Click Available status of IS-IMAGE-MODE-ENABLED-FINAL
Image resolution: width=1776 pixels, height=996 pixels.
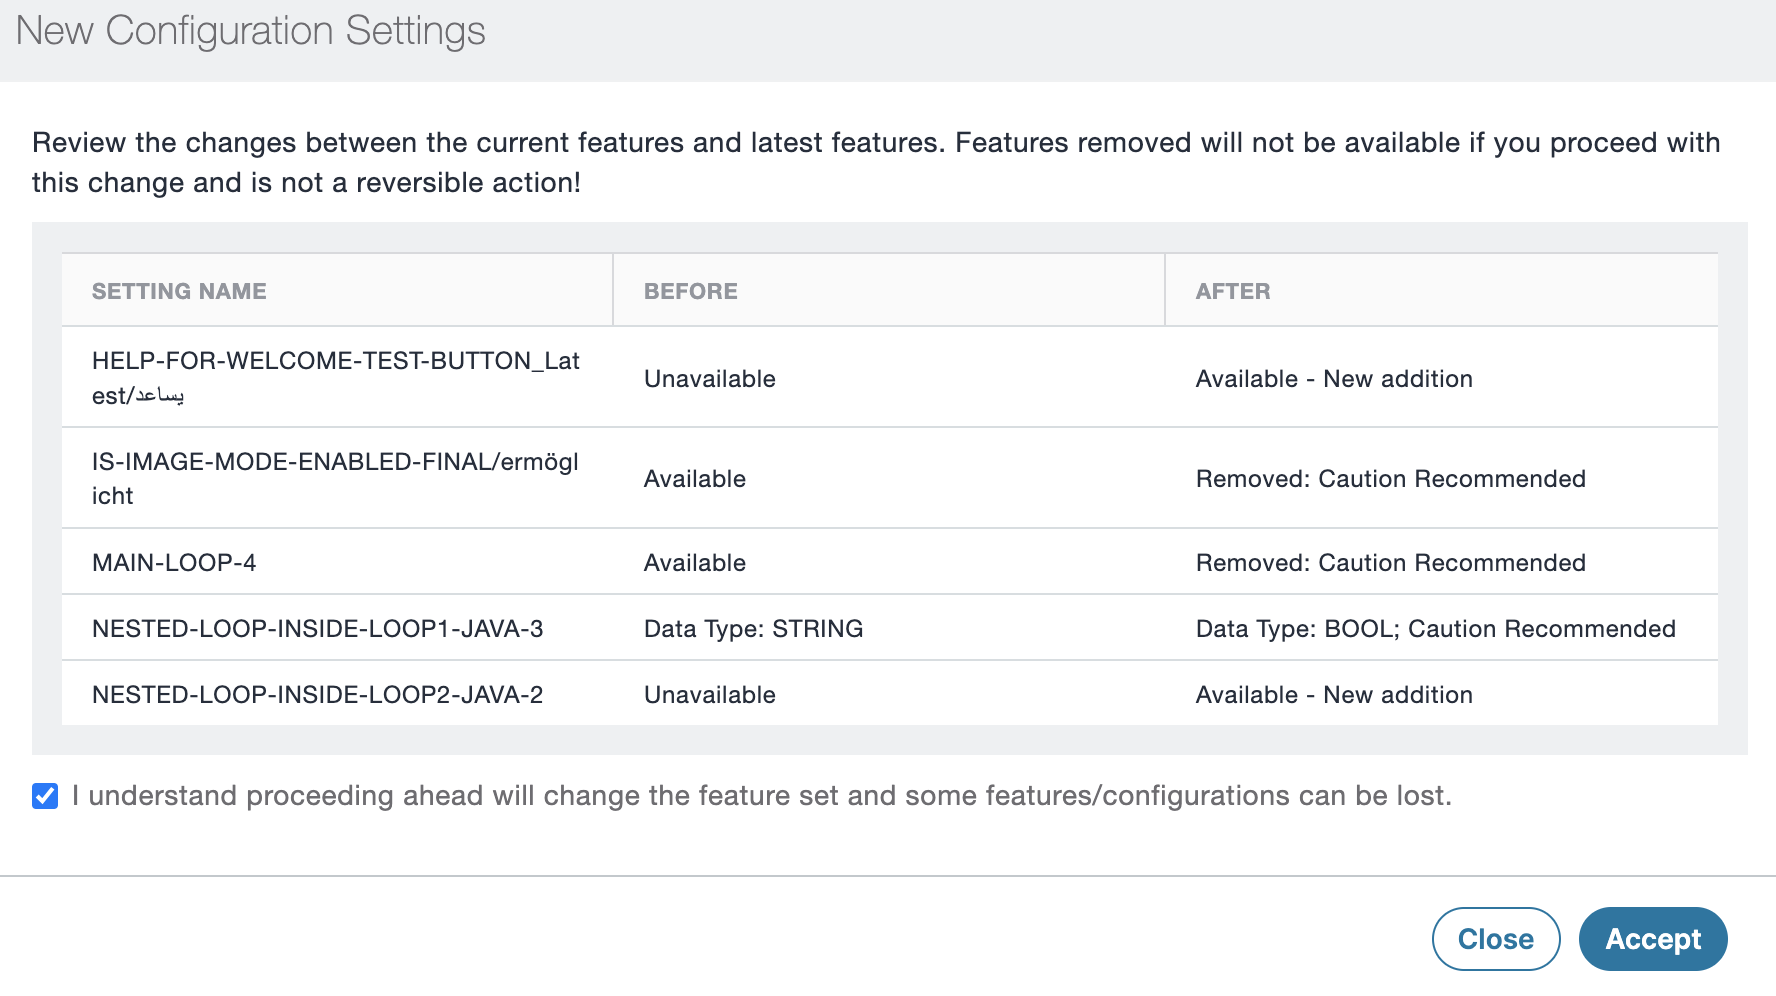(x=694, y=478)
